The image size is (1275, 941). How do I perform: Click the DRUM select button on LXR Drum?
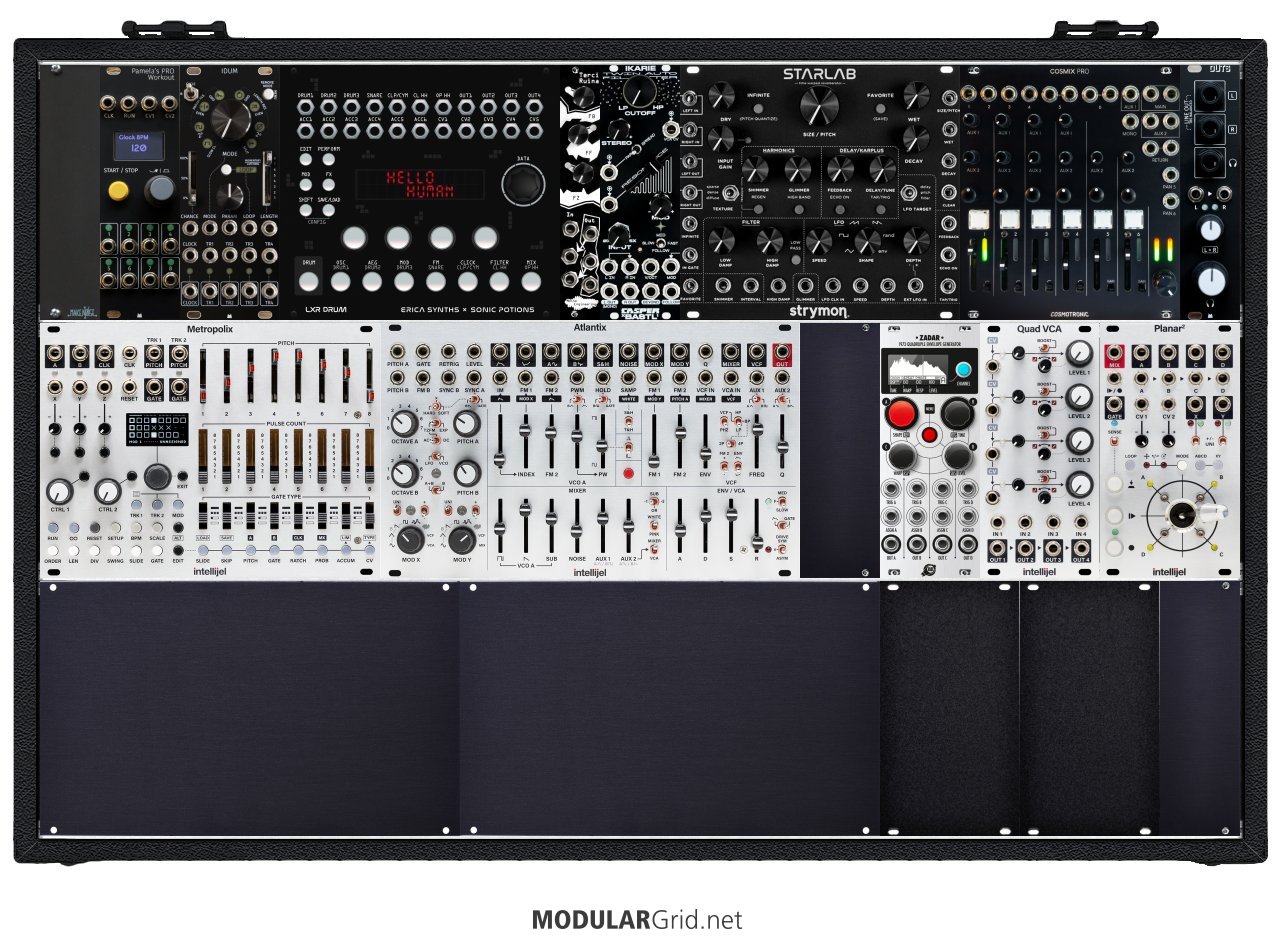(x=310, y=283)
